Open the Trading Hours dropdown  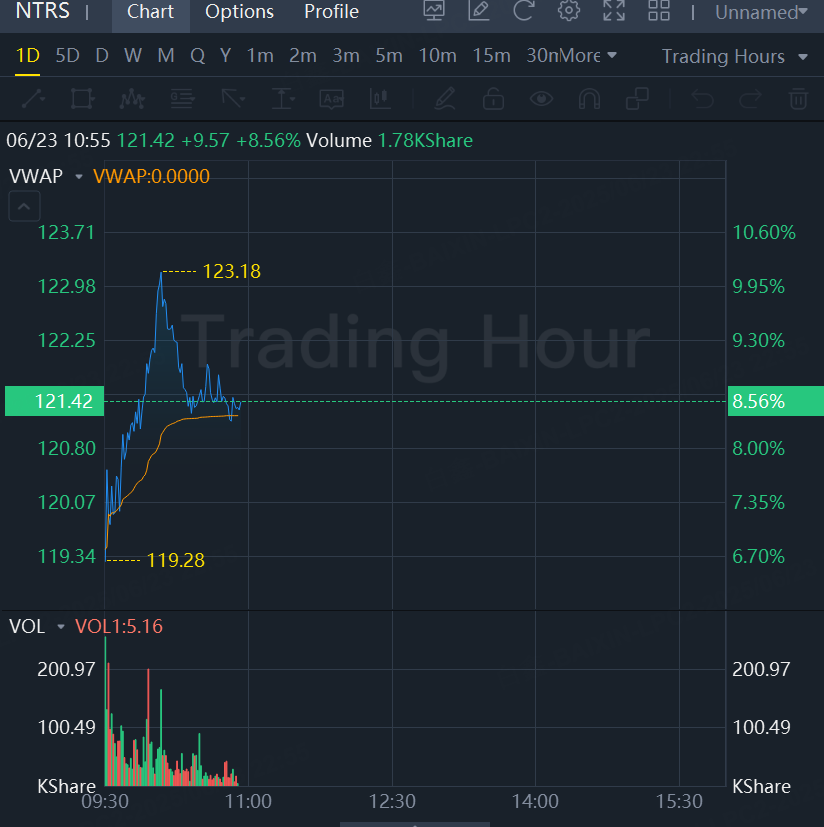coord(734,56)
